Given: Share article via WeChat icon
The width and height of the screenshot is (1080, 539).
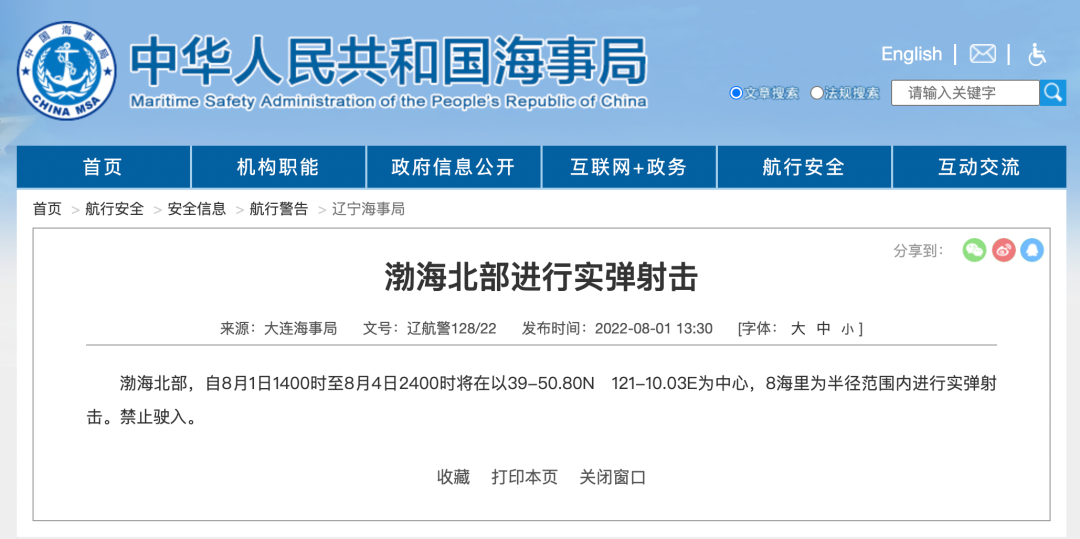Looking at the screenshot, I should click(974, 250).
